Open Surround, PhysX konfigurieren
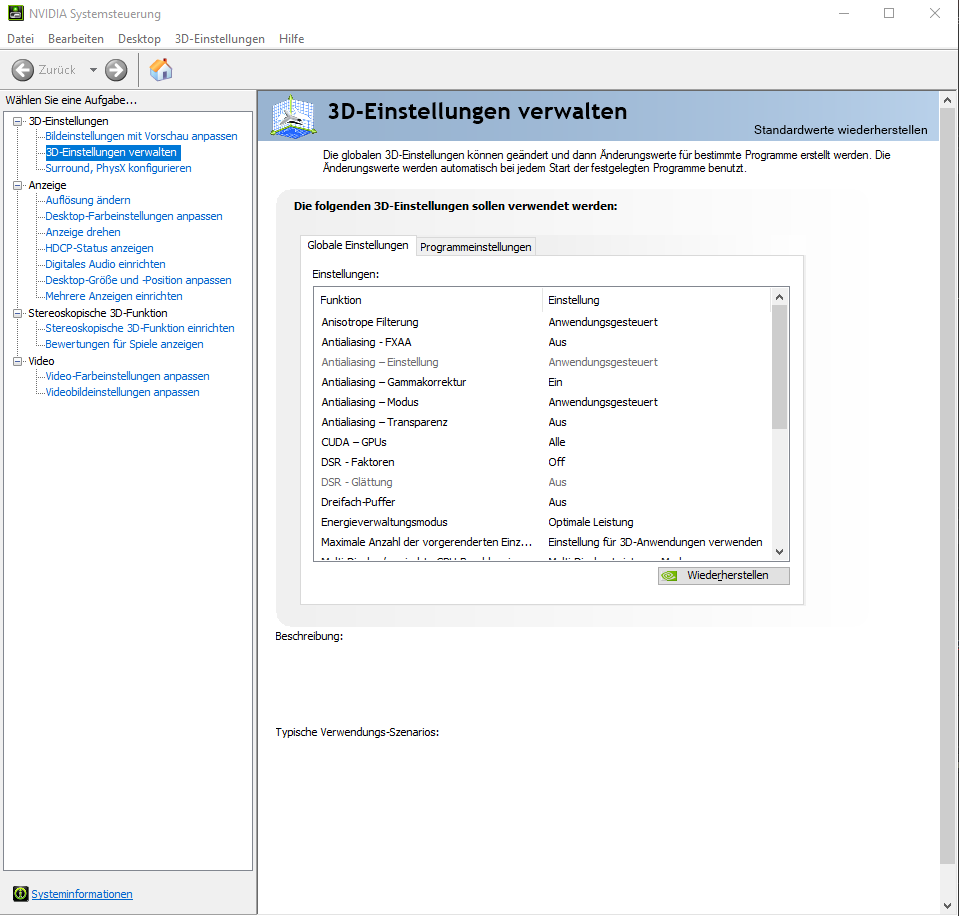The image size is (959, 916). point(118,168)
